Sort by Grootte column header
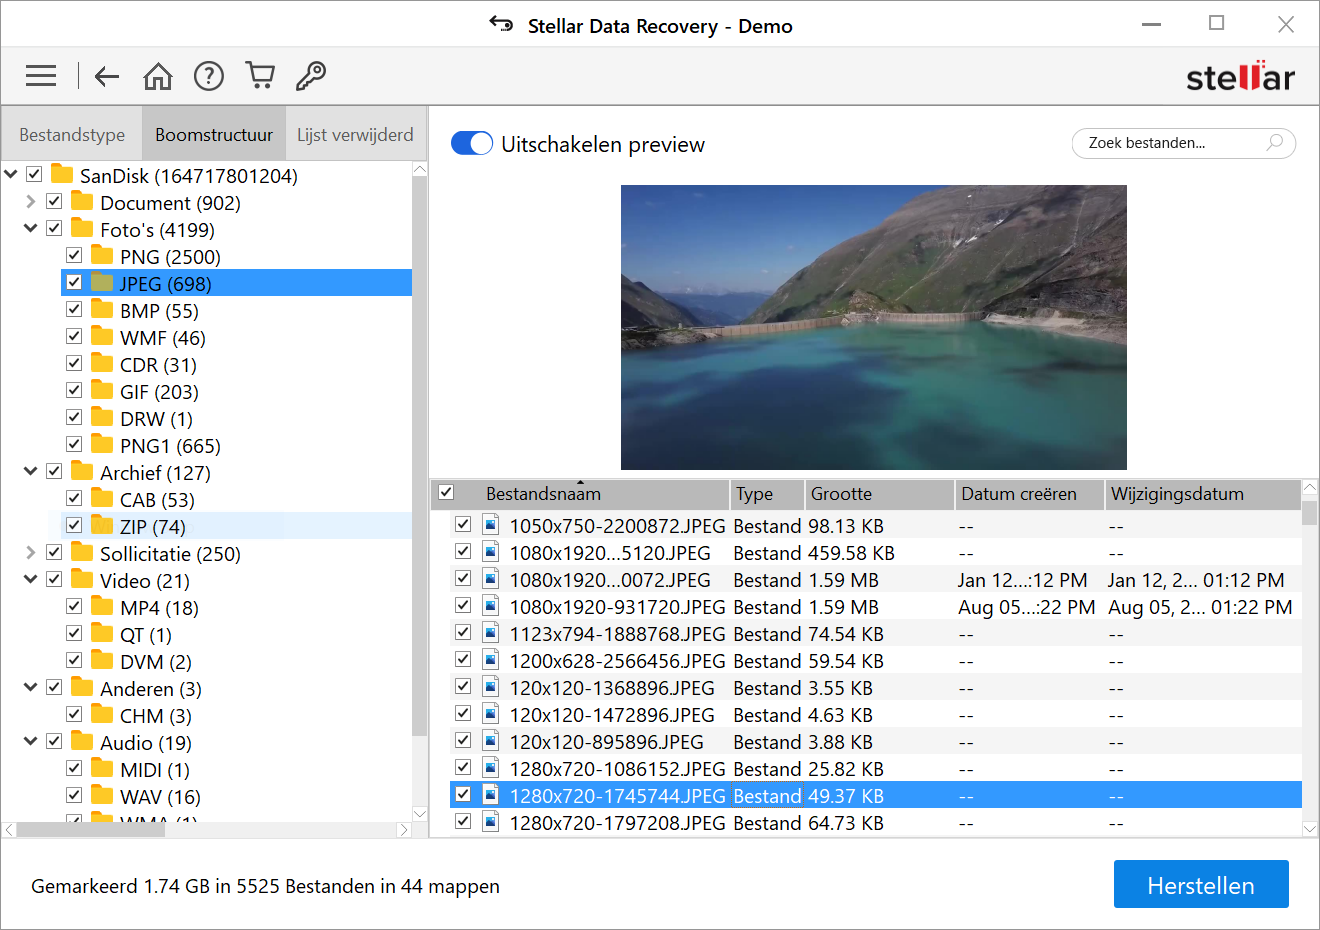The width and height of the screenshot is (1320, 930). pyautogui.click(x=880, y=494)
